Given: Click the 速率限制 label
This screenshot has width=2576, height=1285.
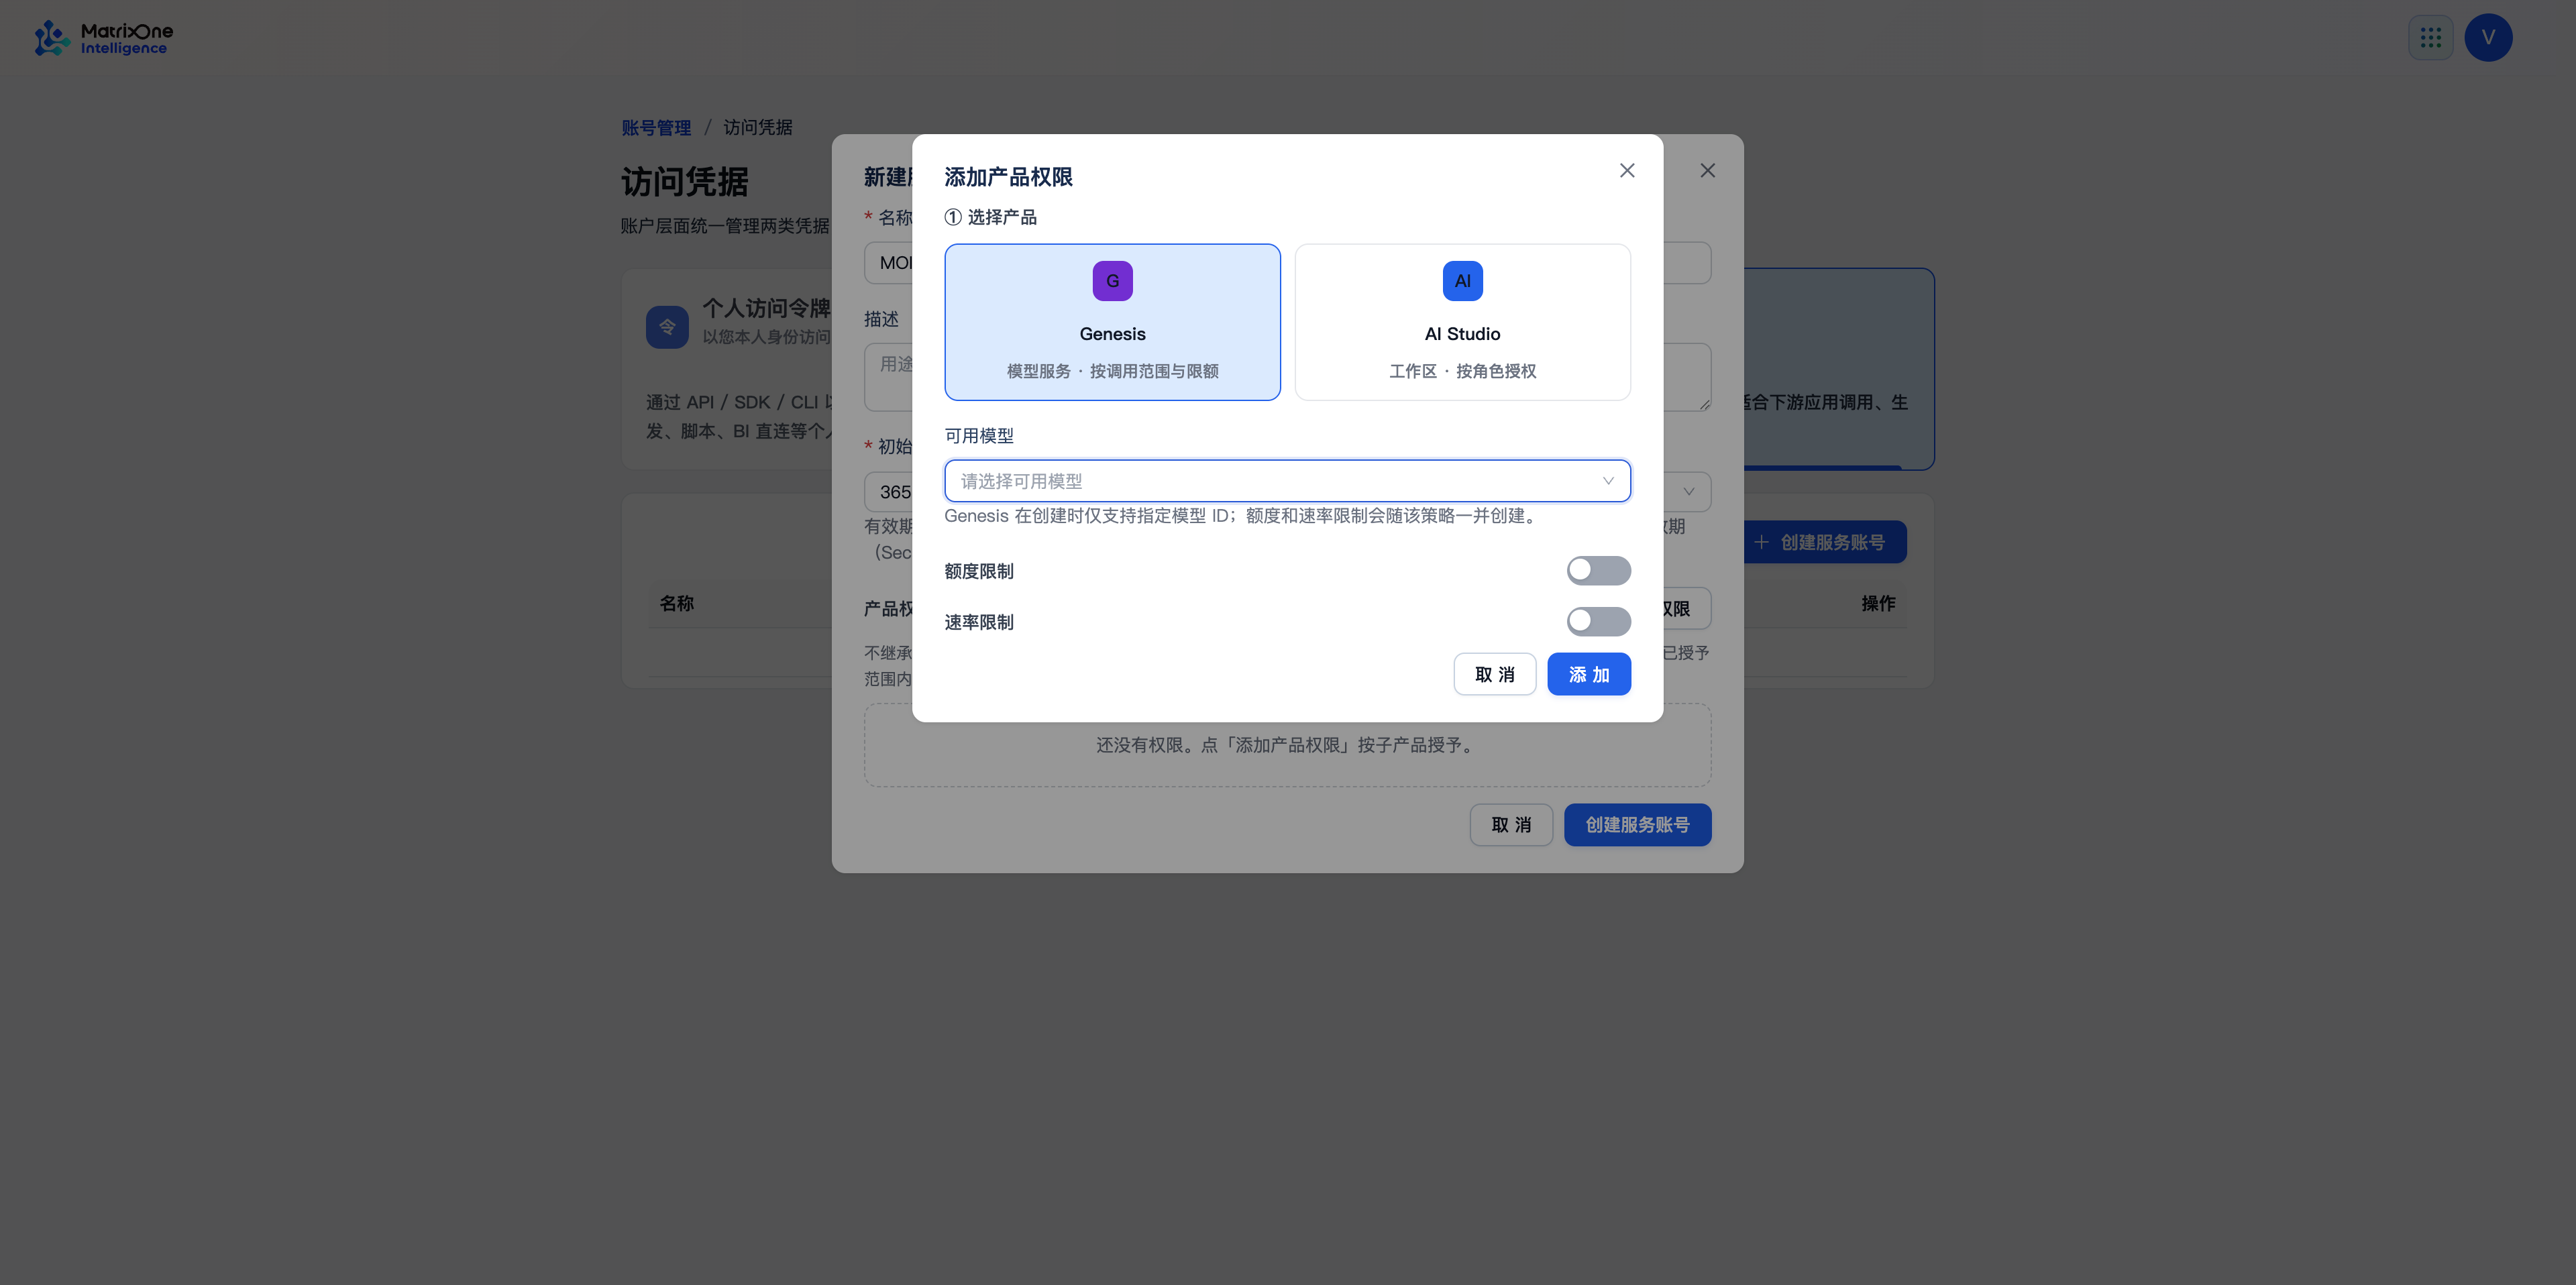Looking at the screenshot, I should coord(979,622).
